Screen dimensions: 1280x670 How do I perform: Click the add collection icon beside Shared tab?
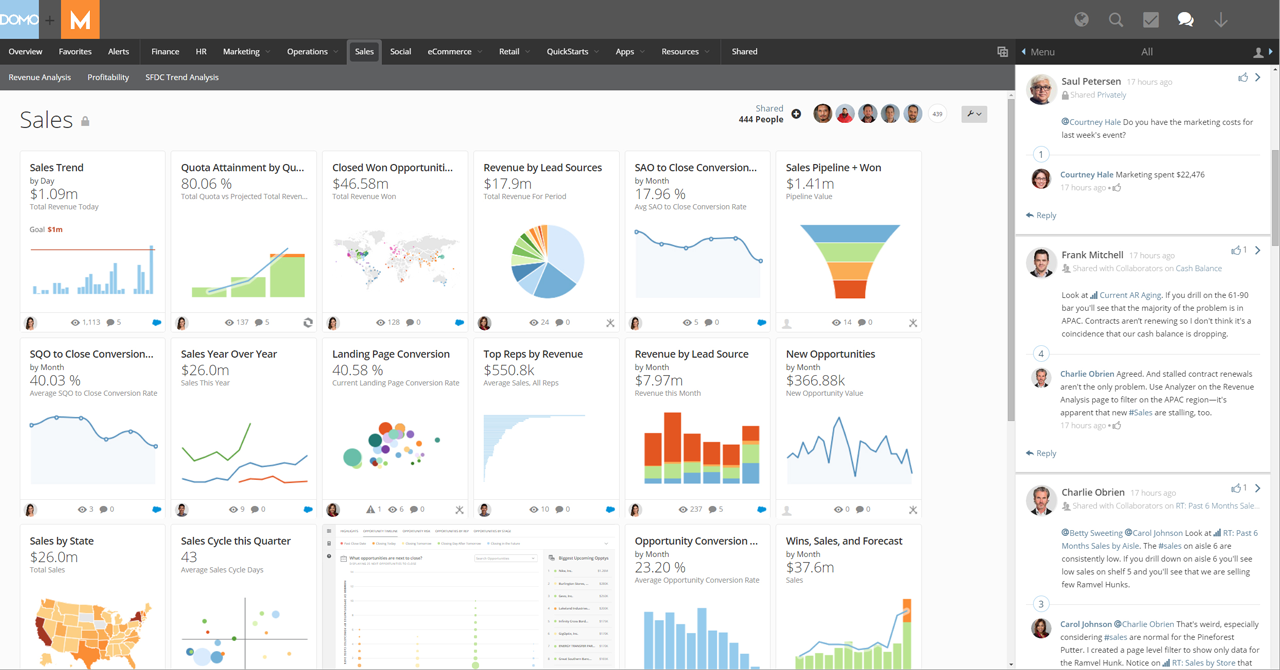point(1002,52)
